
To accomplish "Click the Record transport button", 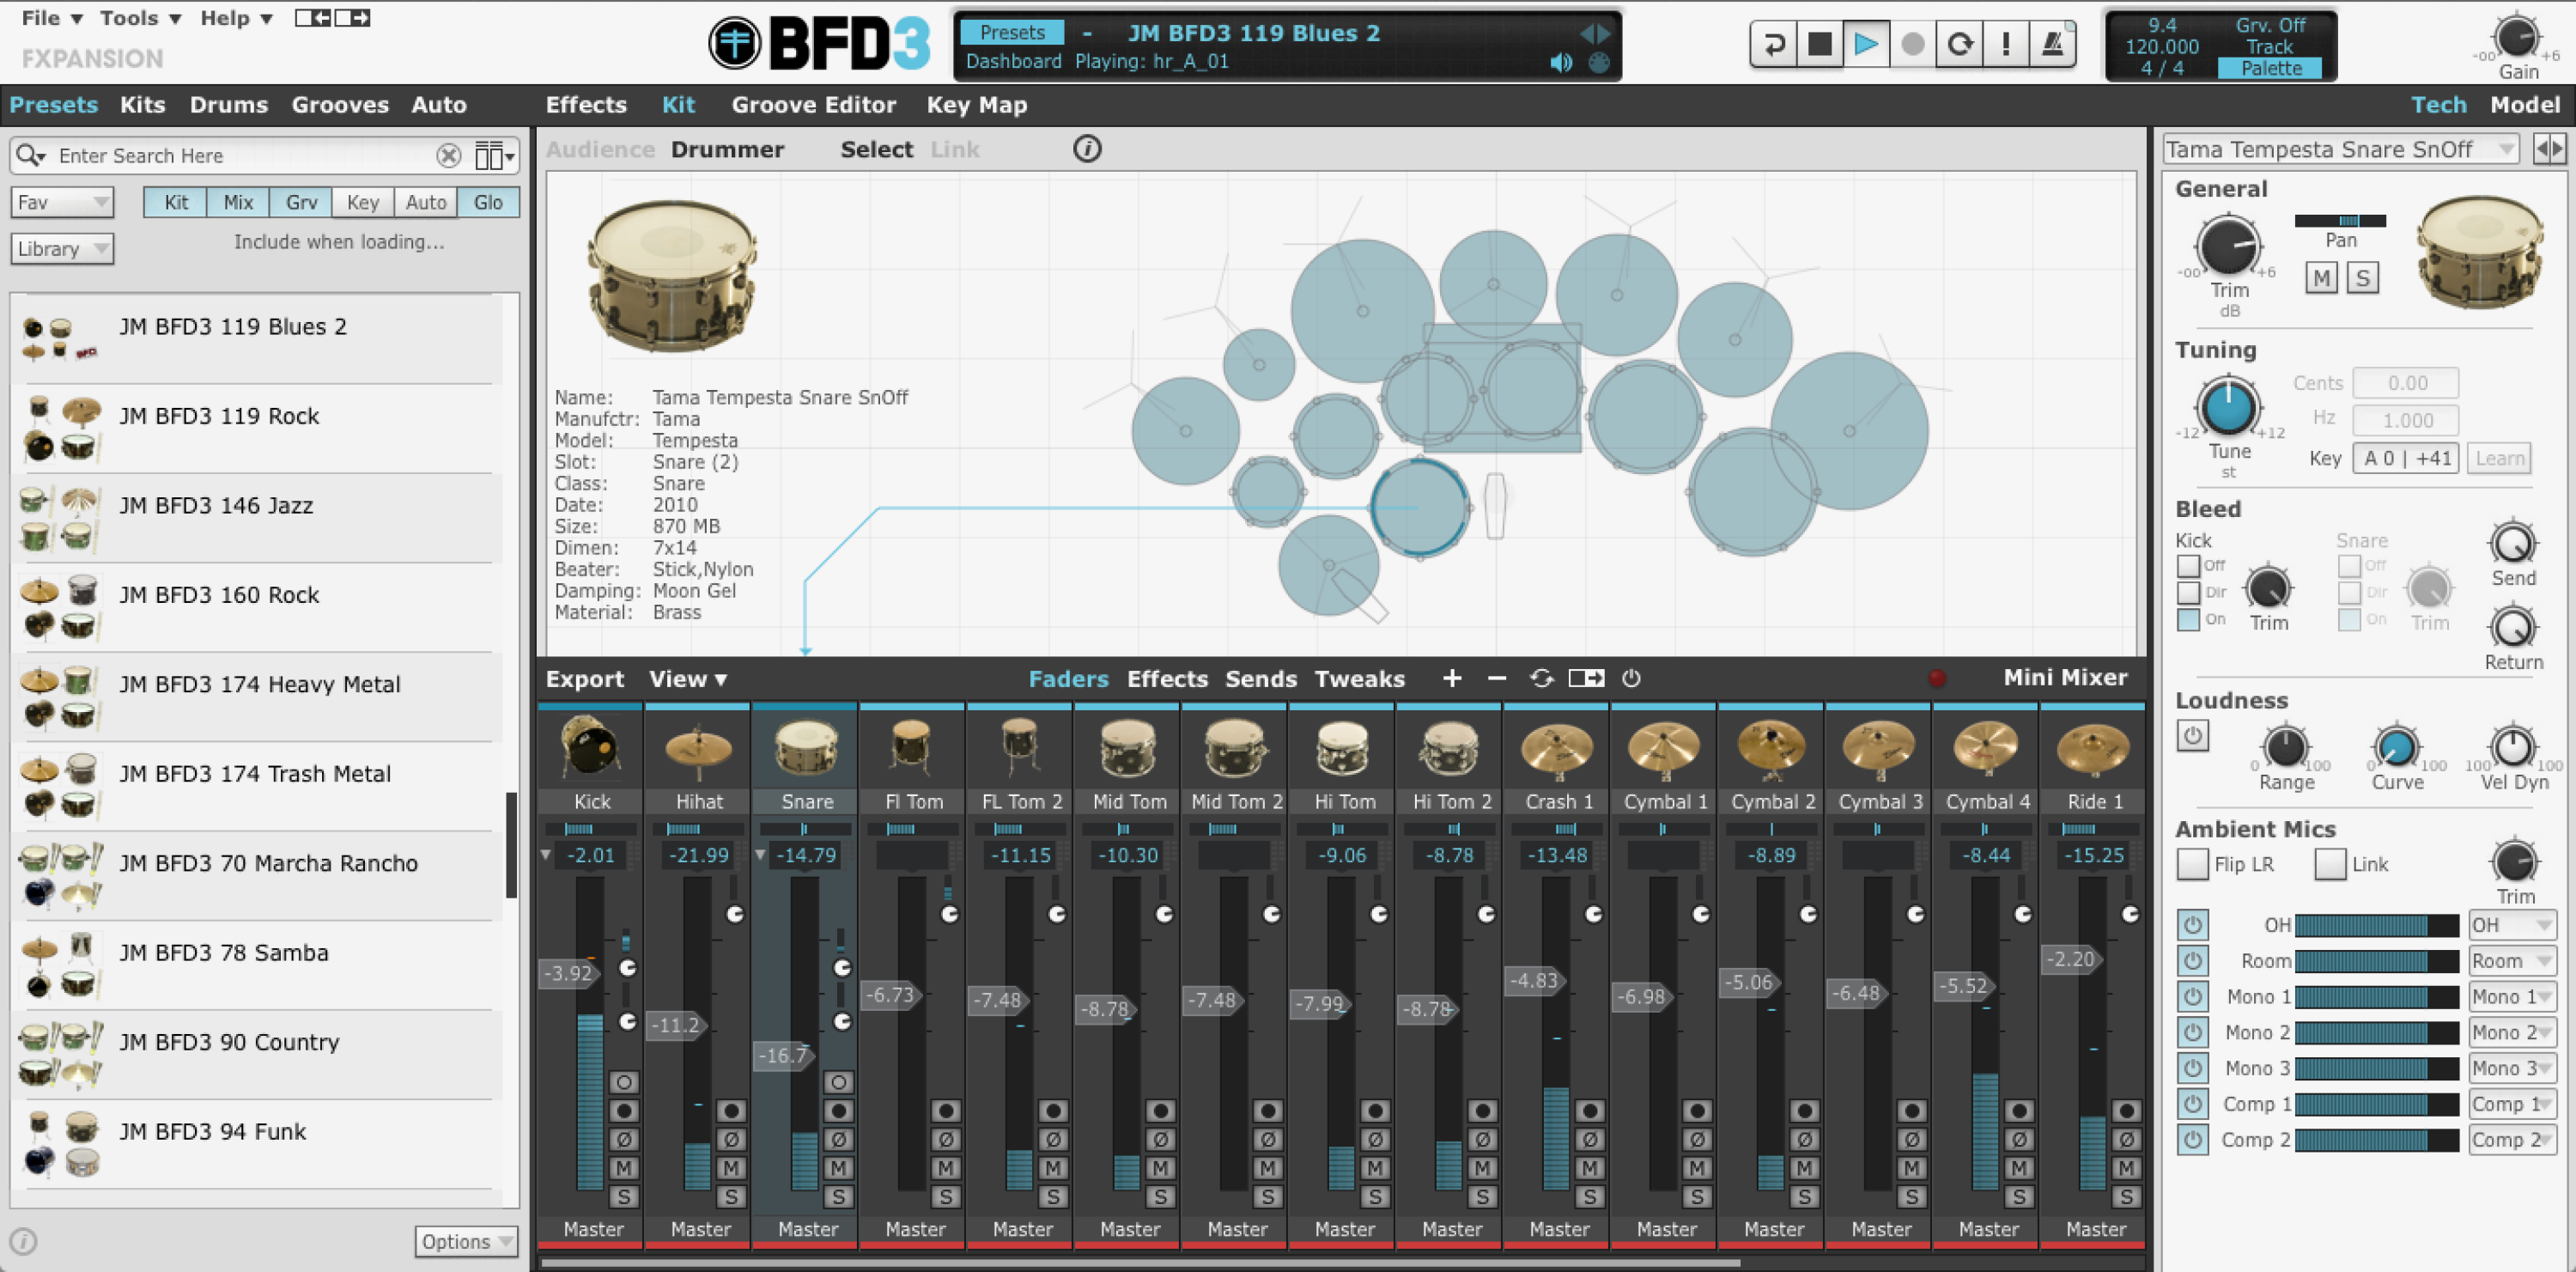I will [1911, 44].
